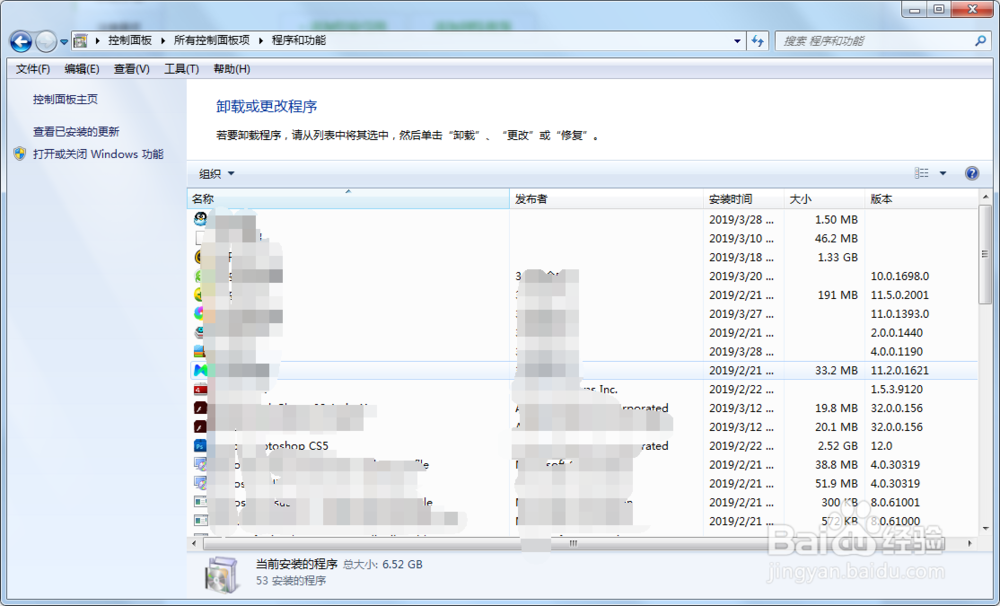The image size is (1000, 606).
Task: Click the refresh icon in the address bar
Action: [x=758, y=40]
